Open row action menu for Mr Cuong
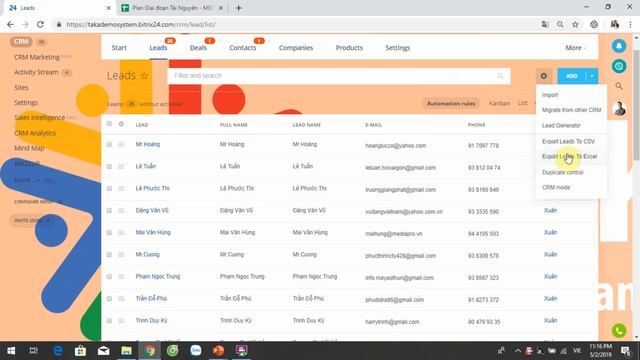This screenshot has height=360, width=640. pyautogui.click(x=121, y=255)
